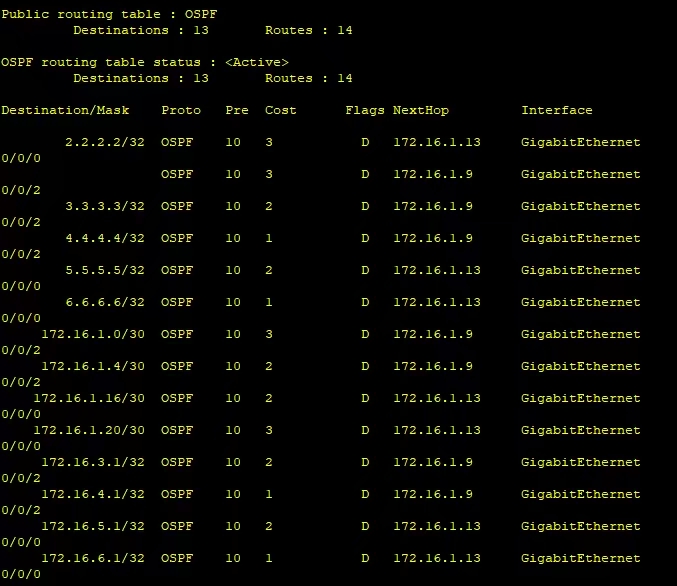Select destination 5.5.5.5/32
677x586 pixels.
click(105, 270)
